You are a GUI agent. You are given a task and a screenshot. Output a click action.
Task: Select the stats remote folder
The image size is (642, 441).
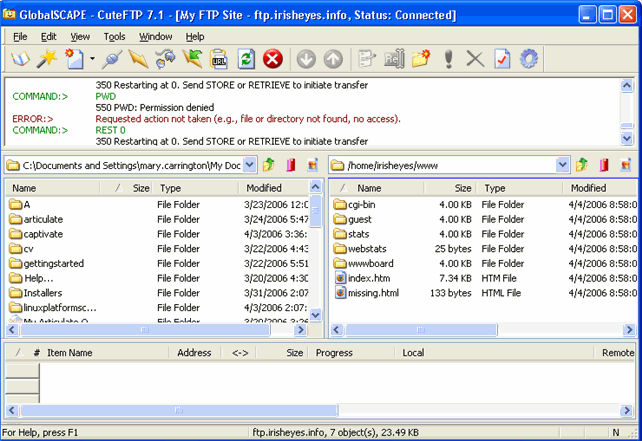coord(351,234)
